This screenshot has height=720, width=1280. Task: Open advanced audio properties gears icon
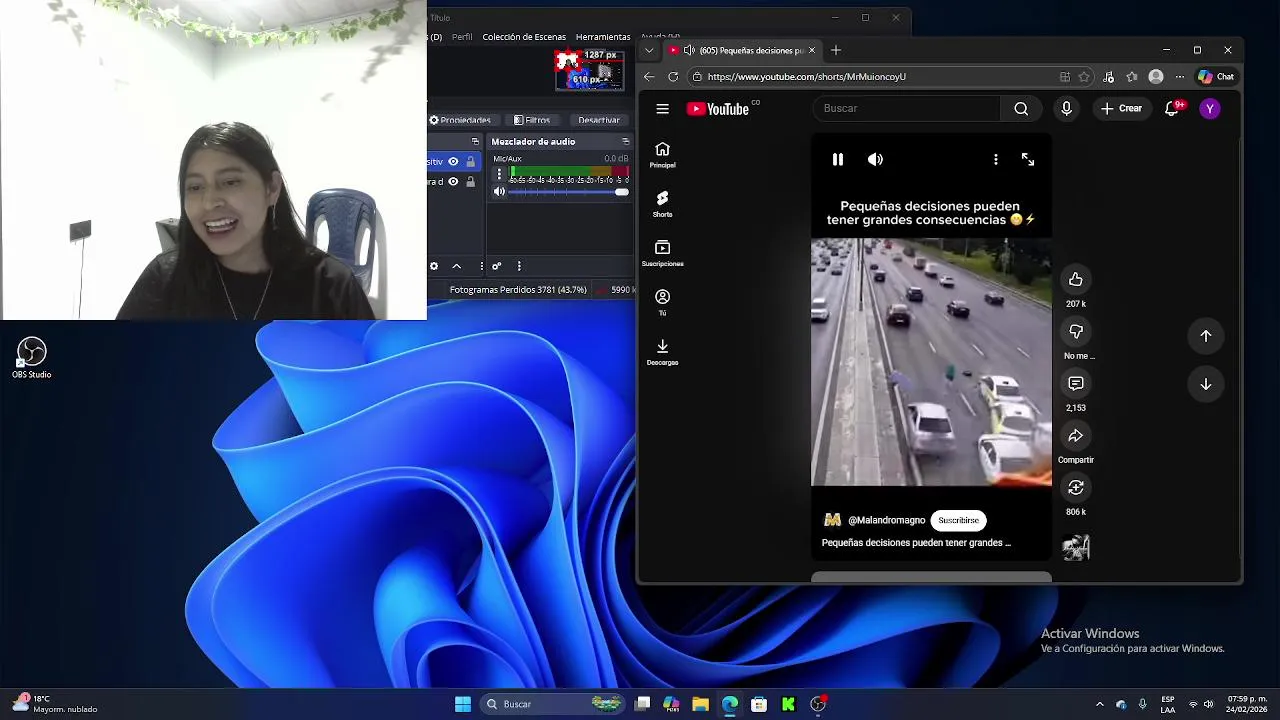coord(496,266)
